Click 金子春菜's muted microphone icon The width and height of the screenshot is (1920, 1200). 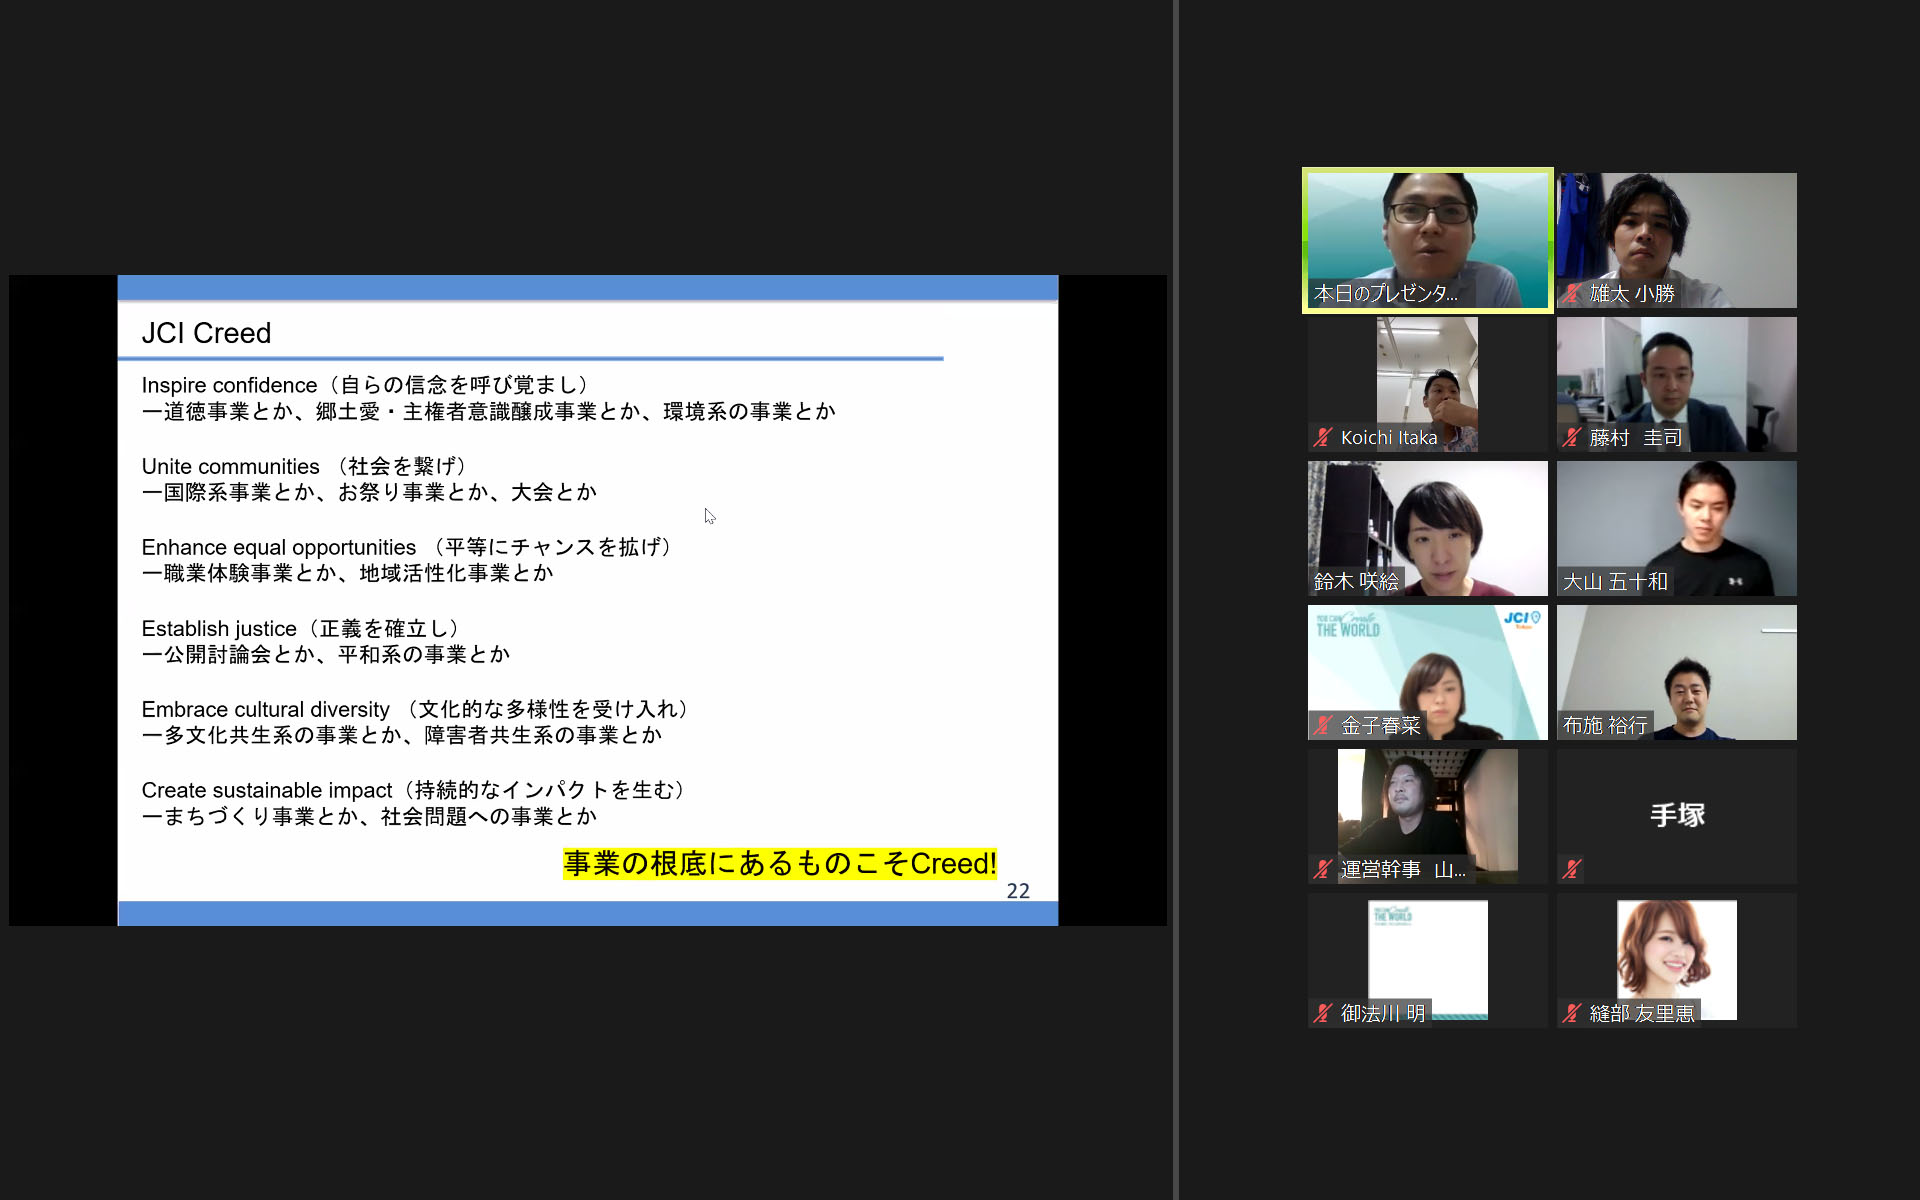click(x=1323, y=725)
